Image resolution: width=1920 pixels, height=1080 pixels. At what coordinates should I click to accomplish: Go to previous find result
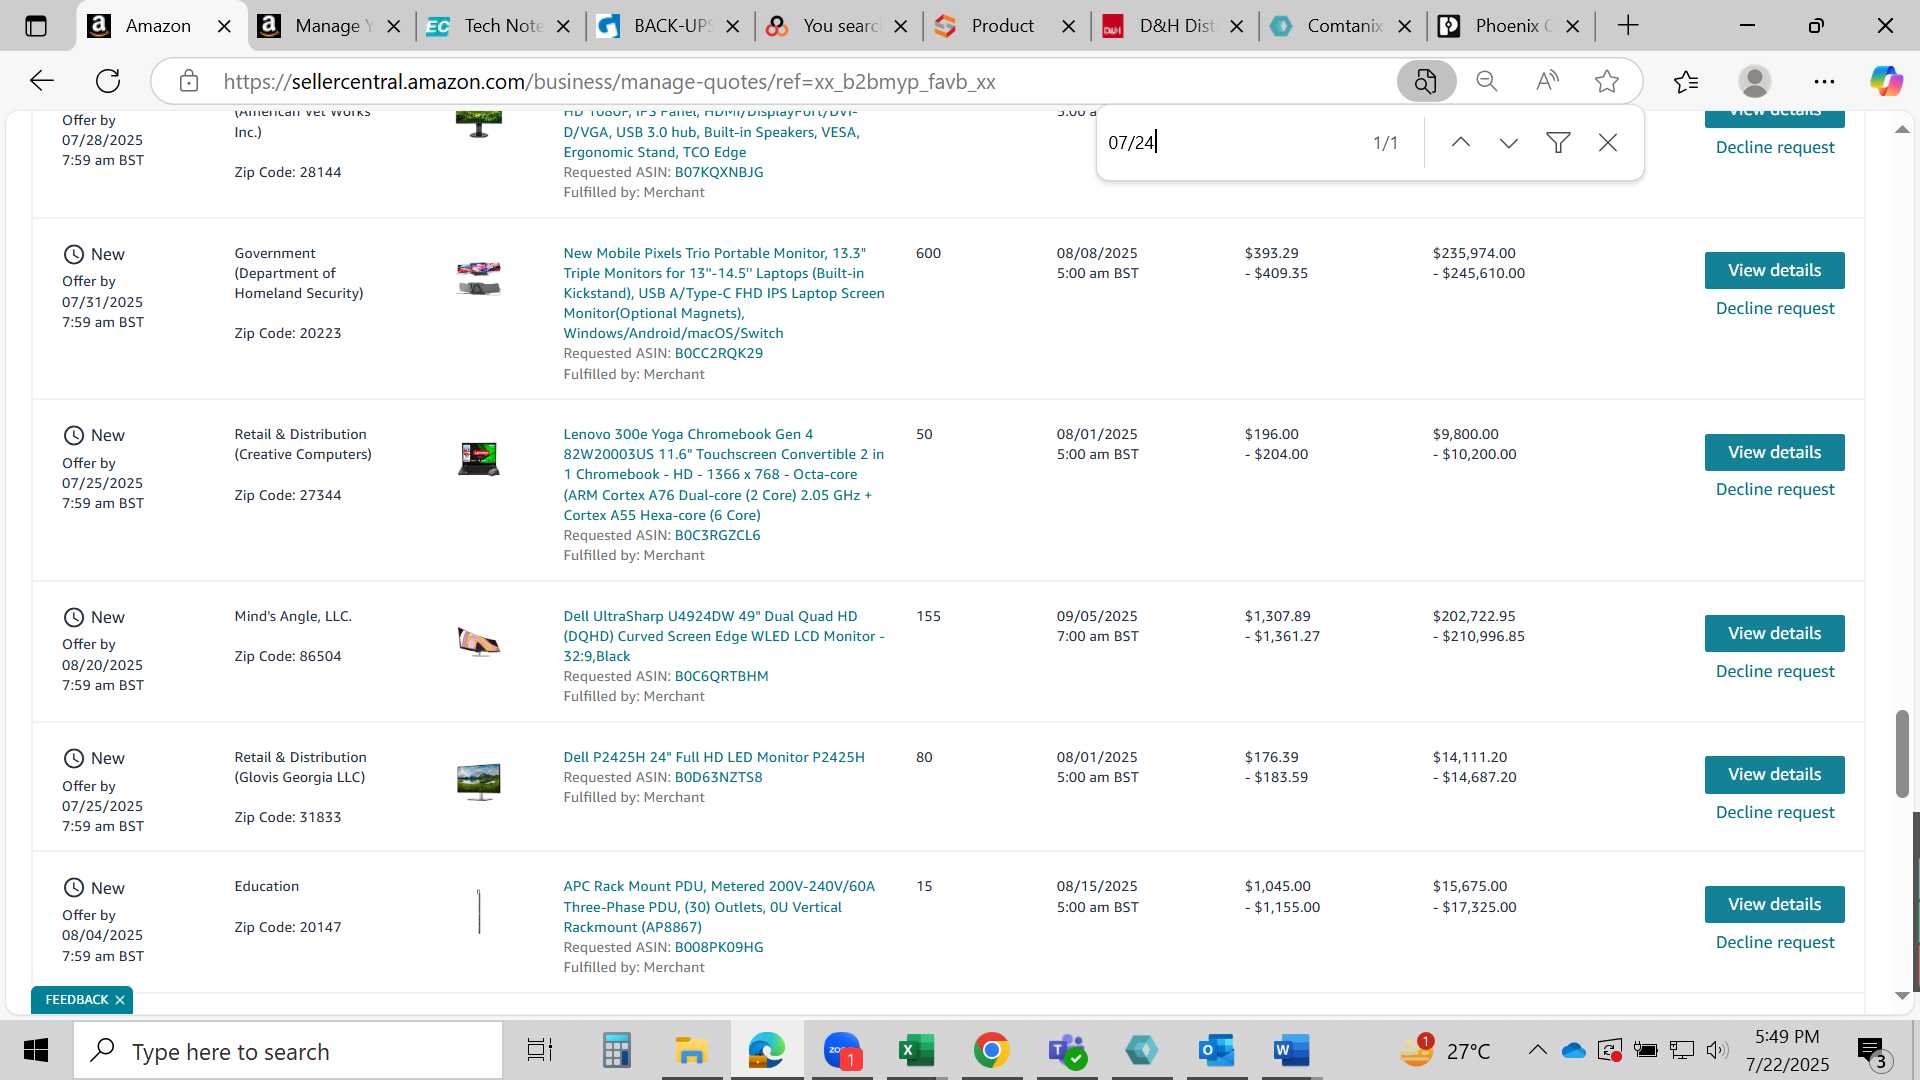[x=1461, y=143]
